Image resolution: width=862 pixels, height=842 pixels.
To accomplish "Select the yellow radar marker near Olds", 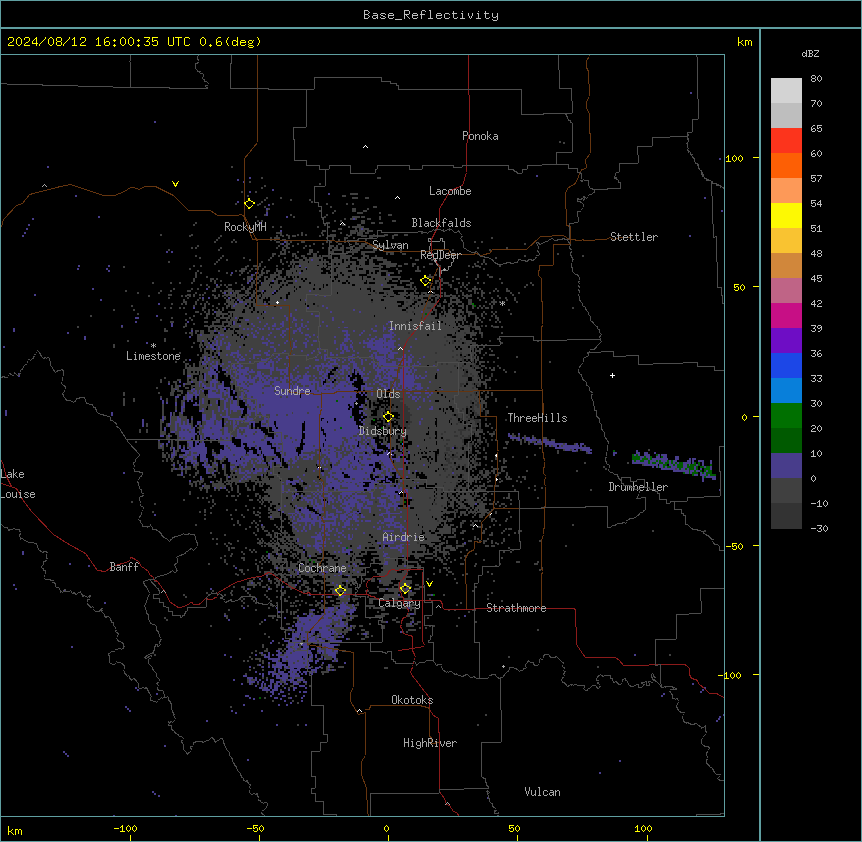I will click(388, 417).
